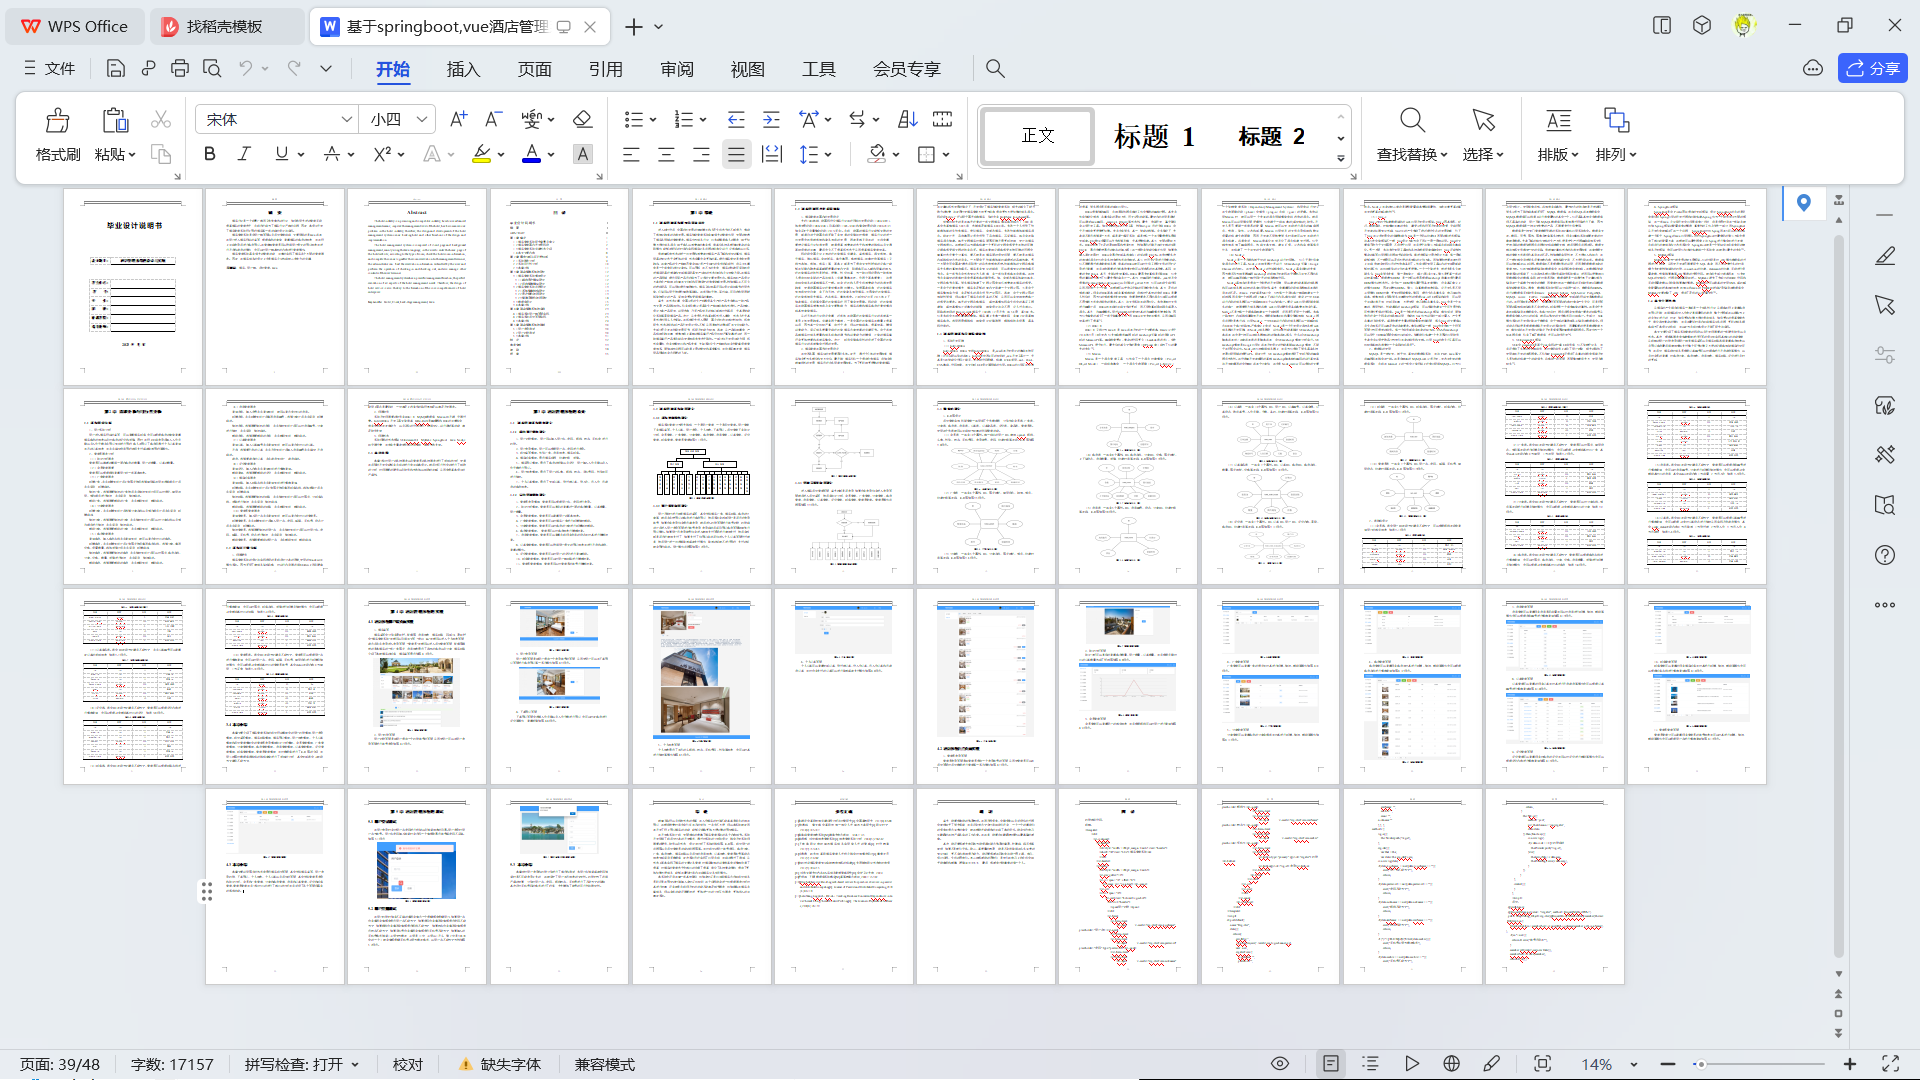This screenshot has width=1920, height=1080.
Task: Open the 小四 font size dropdown
Action: pyautogui.click(x=422, y=119)
